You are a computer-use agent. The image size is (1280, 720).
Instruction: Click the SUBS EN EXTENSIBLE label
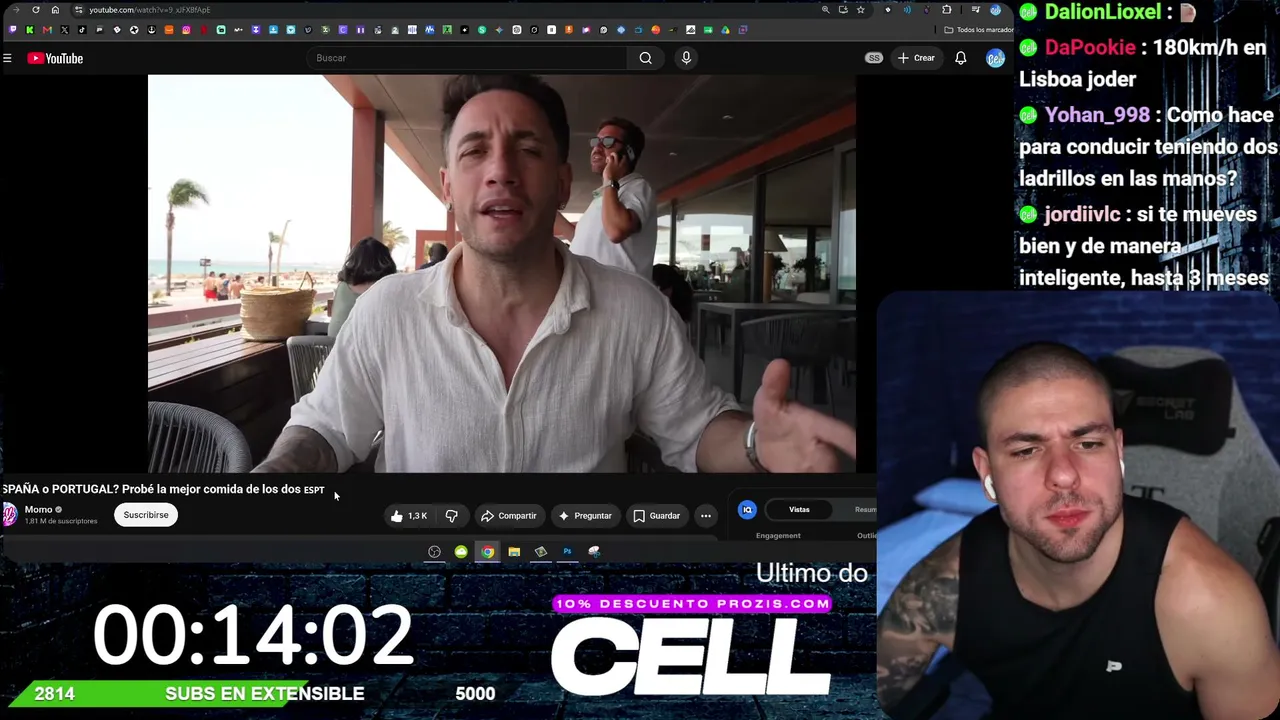(265, 694)
